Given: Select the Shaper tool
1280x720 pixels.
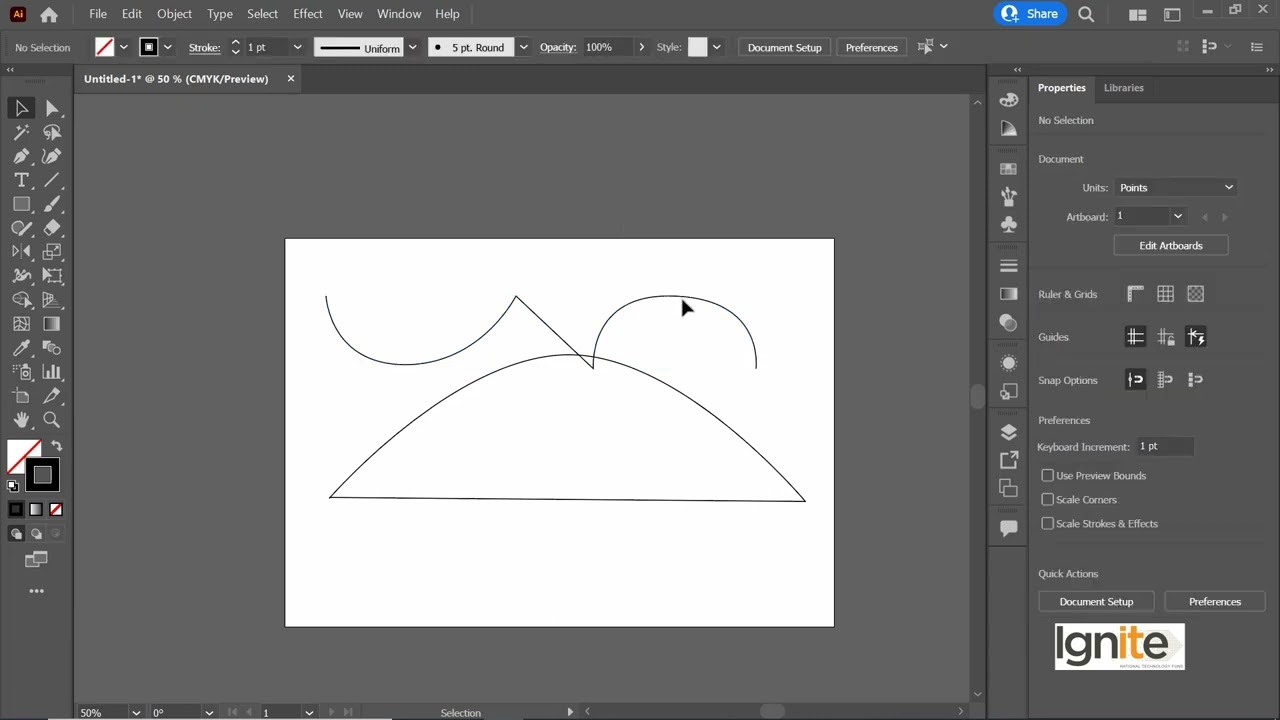Looking at the screenshot, I should point(21,228).
